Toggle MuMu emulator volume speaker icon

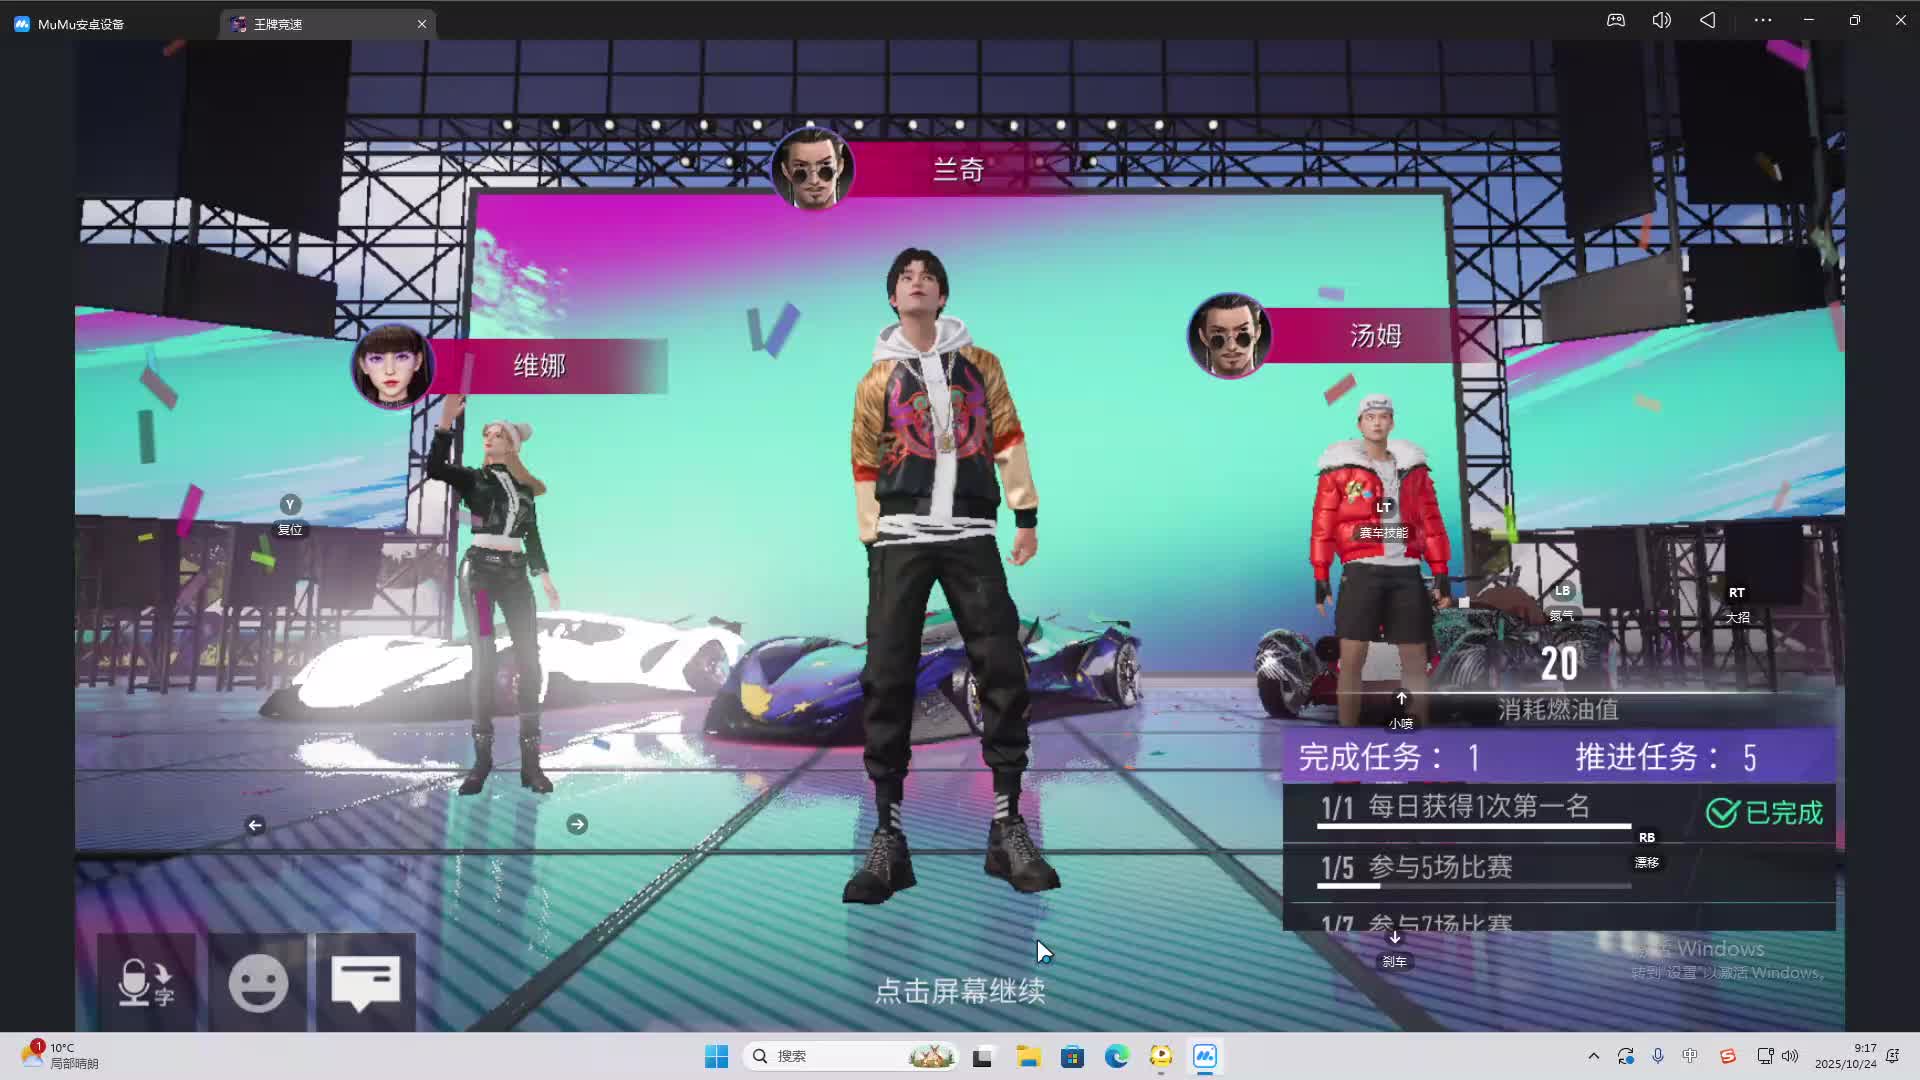tap(1661, 20)
